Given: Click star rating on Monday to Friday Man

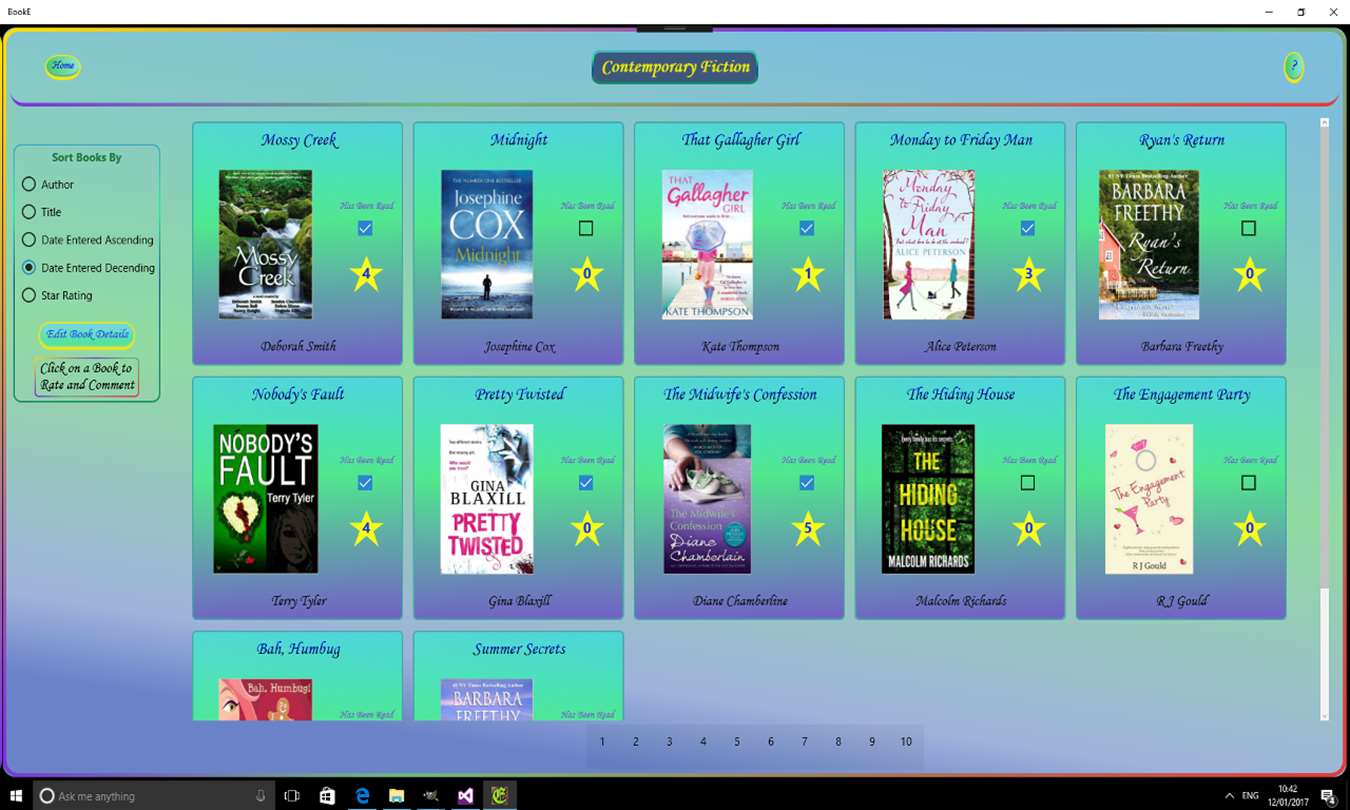Looking at the screenshot, I should [1029, 274].
